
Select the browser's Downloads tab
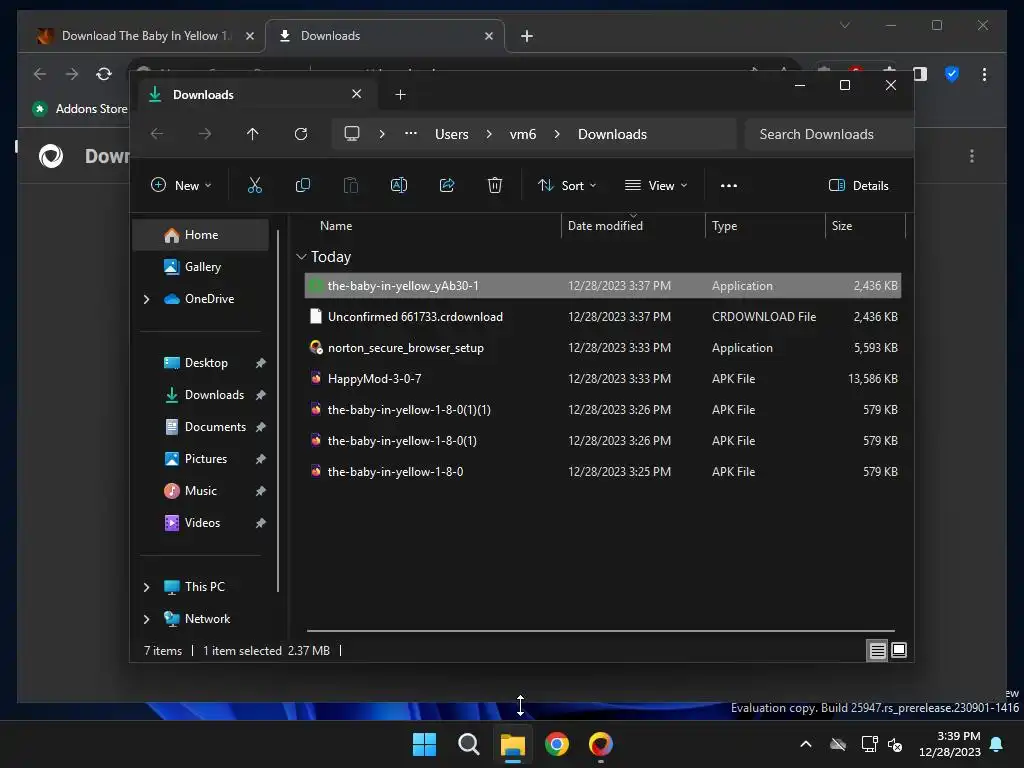click(385, 36)
